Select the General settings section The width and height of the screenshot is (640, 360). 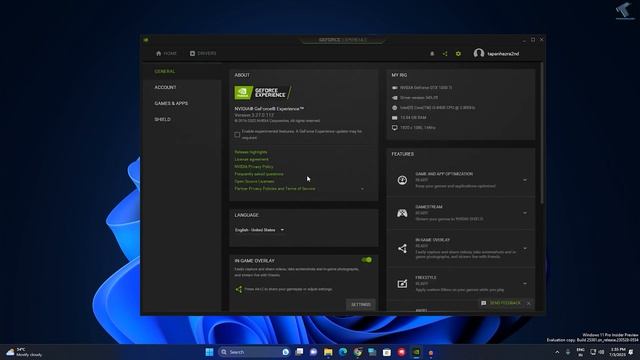164,71
